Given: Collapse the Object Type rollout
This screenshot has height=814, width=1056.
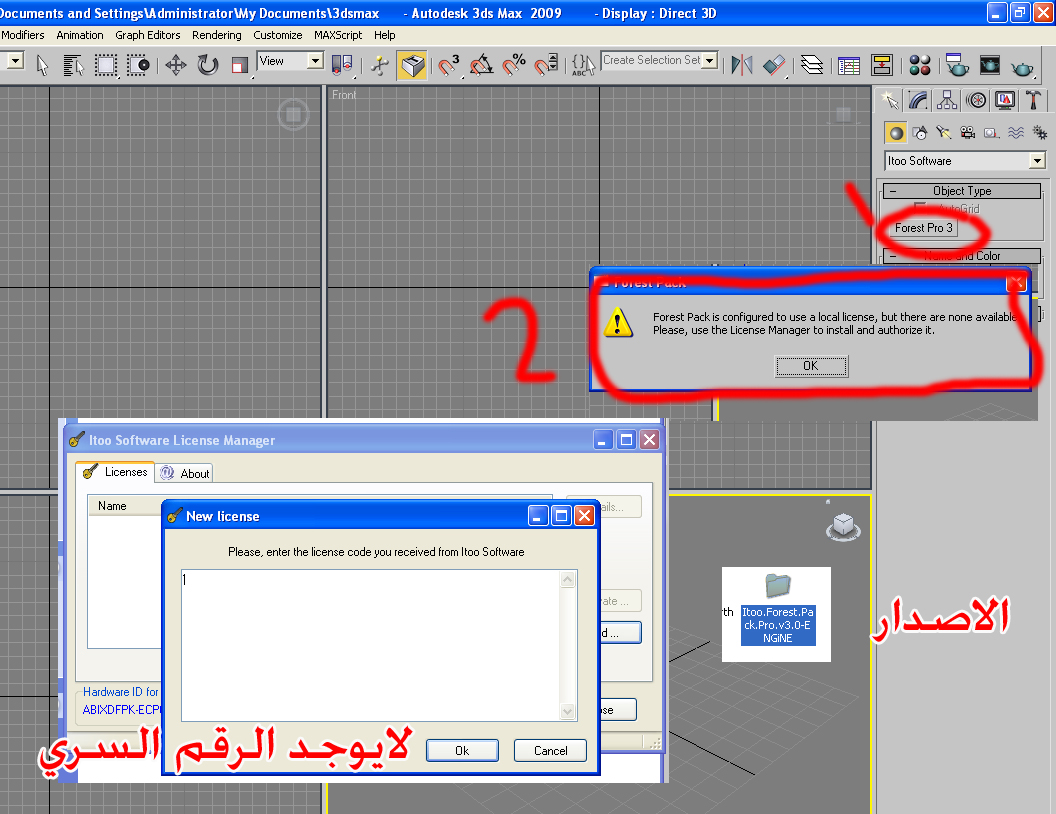Looking at the screenshot, I should [x=962, y=191].
